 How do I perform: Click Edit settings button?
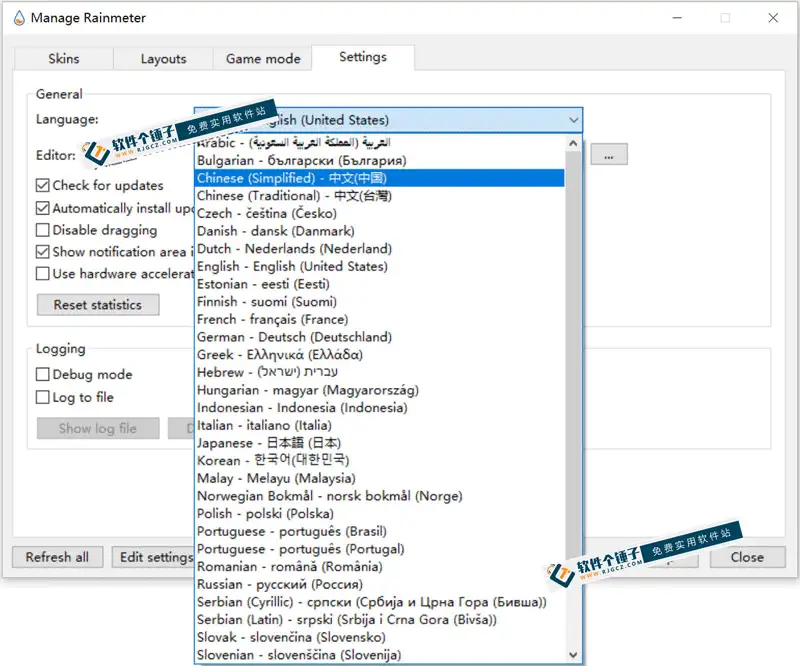pyautogui.click(x=153, y=557)
